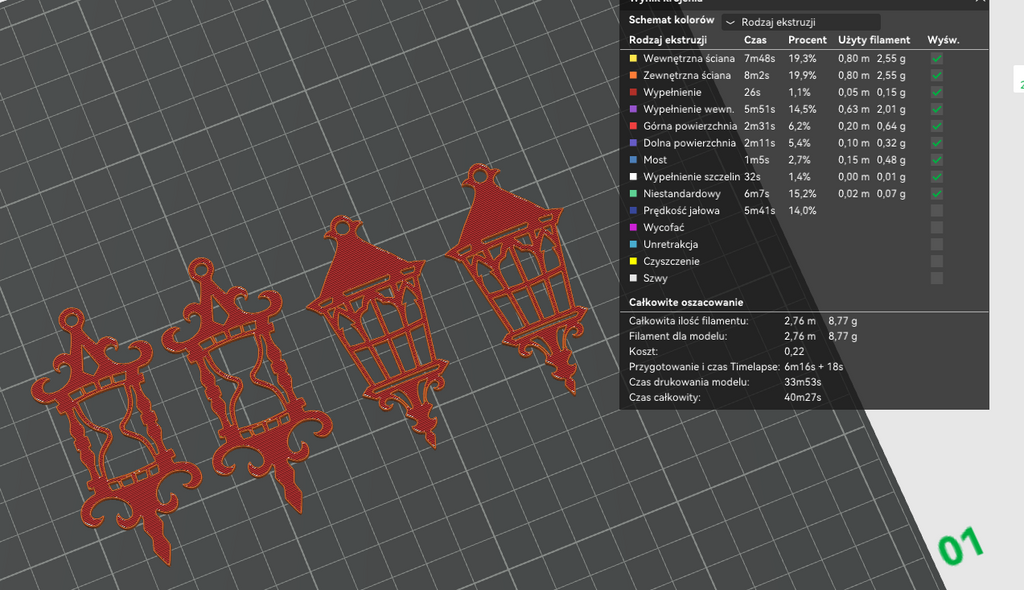Open the Rodzaj ekstruzji color scheme dropdown
Screen dimensions: 1024x590
click(x=801, y=22)
